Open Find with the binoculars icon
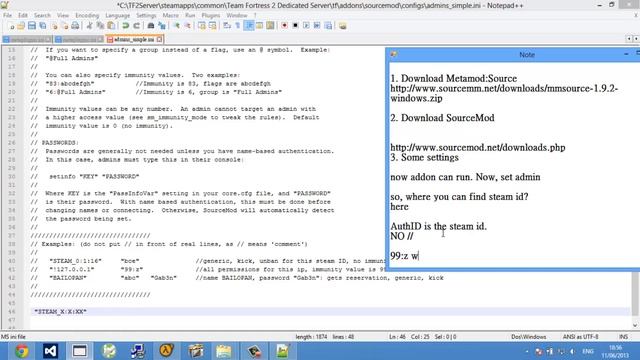Screen dimensions: 640x360 click(151, 26)
